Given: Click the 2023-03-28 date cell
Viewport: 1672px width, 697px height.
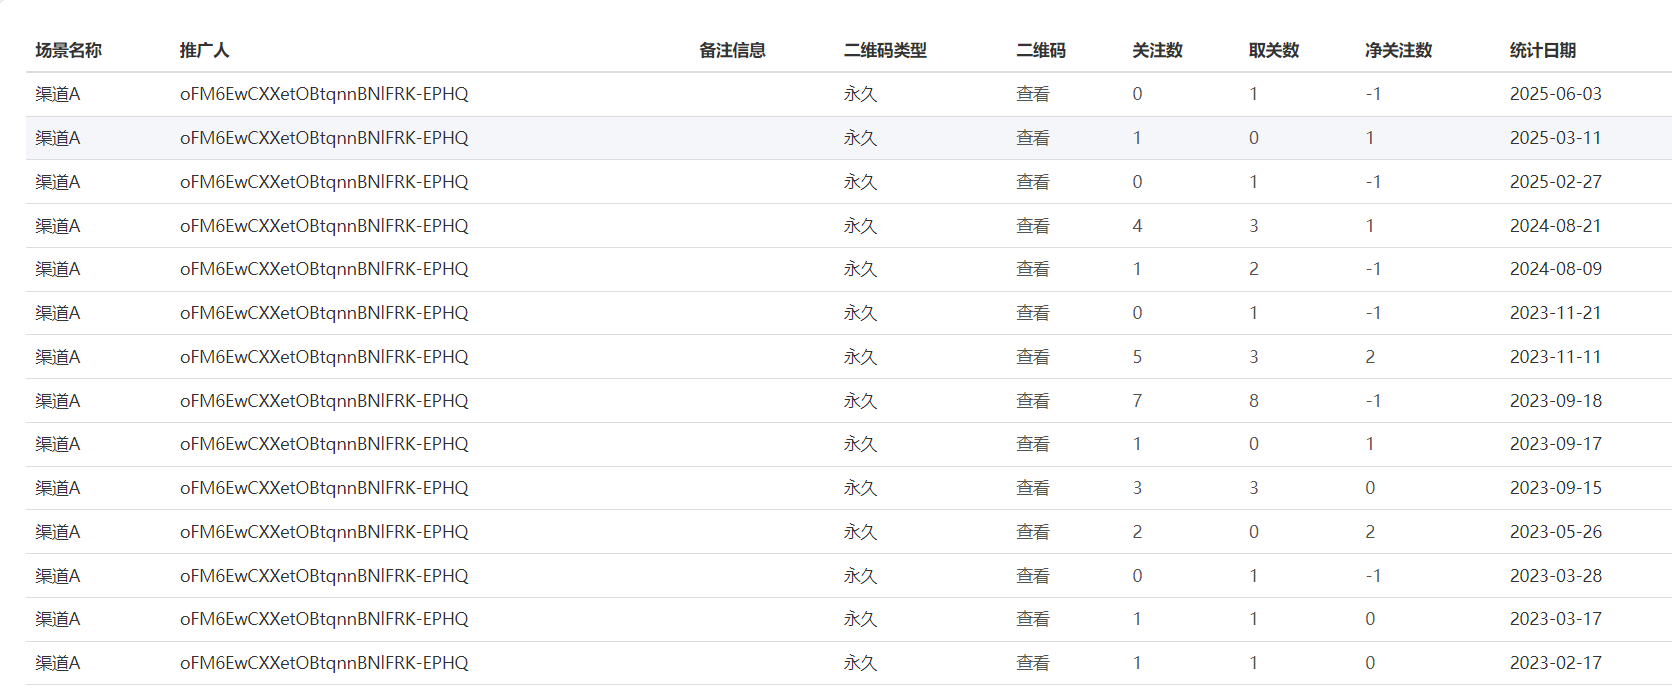Looking at the screenshot, I should [x=1555, y=576].
